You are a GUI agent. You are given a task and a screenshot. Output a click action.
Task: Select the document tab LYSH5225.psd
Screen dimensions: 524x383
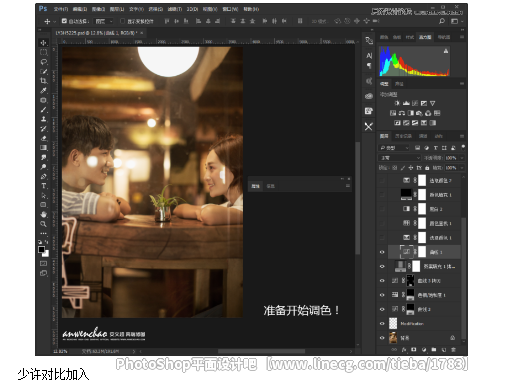97,33
